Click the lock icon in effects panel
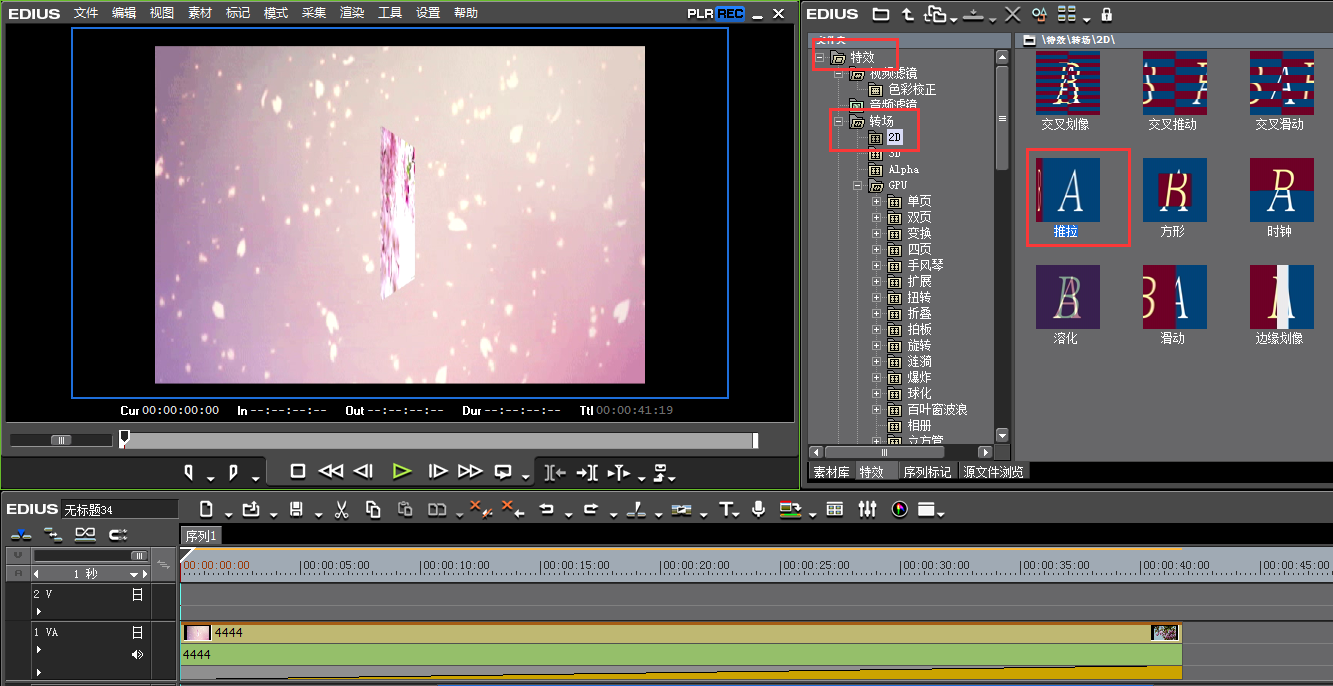 (x=1106, y=14)
